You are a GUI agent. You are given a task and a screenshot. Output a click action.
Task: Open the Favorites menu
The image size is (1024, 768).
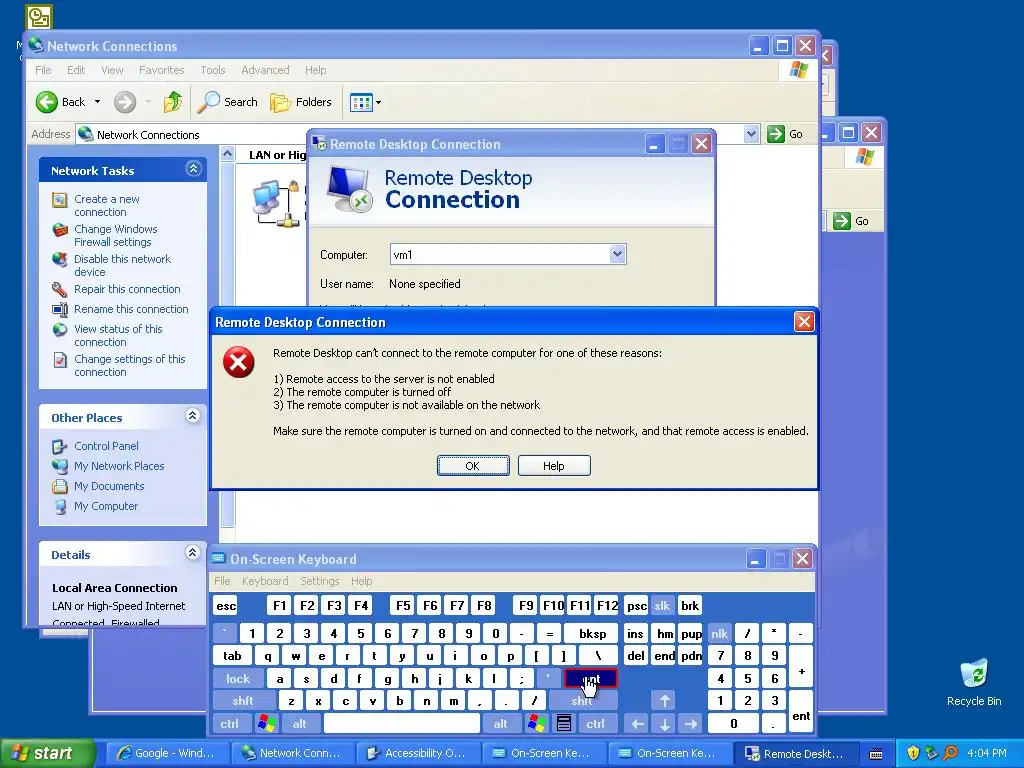161,70
